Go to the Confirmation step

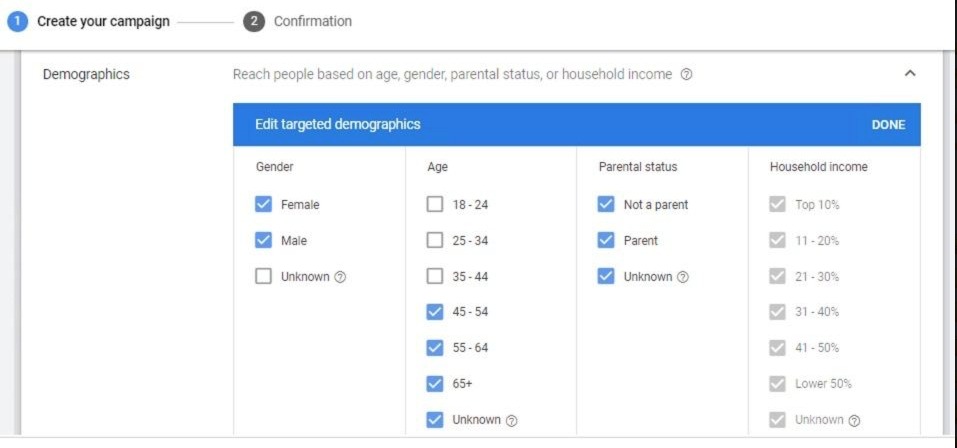pos(312,21)
